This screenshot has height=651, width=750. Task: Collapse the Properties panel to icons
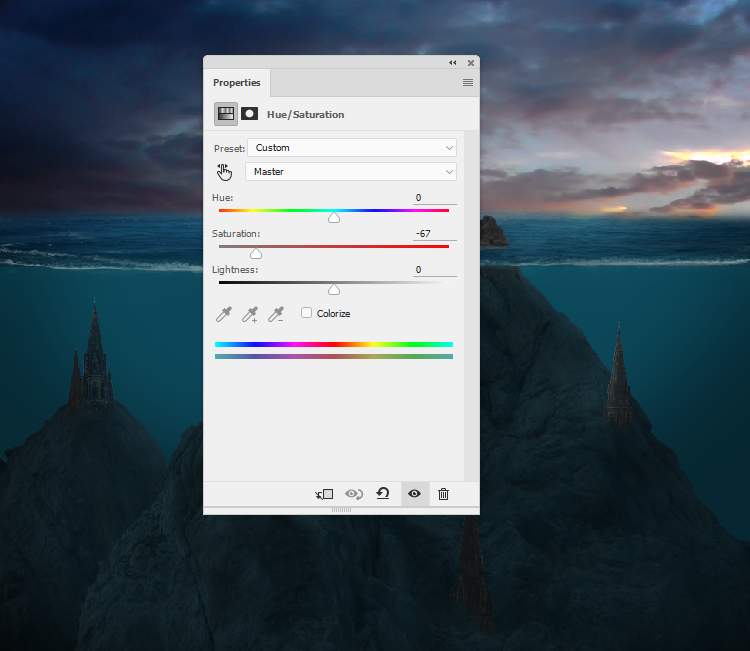tap(452, 63)
